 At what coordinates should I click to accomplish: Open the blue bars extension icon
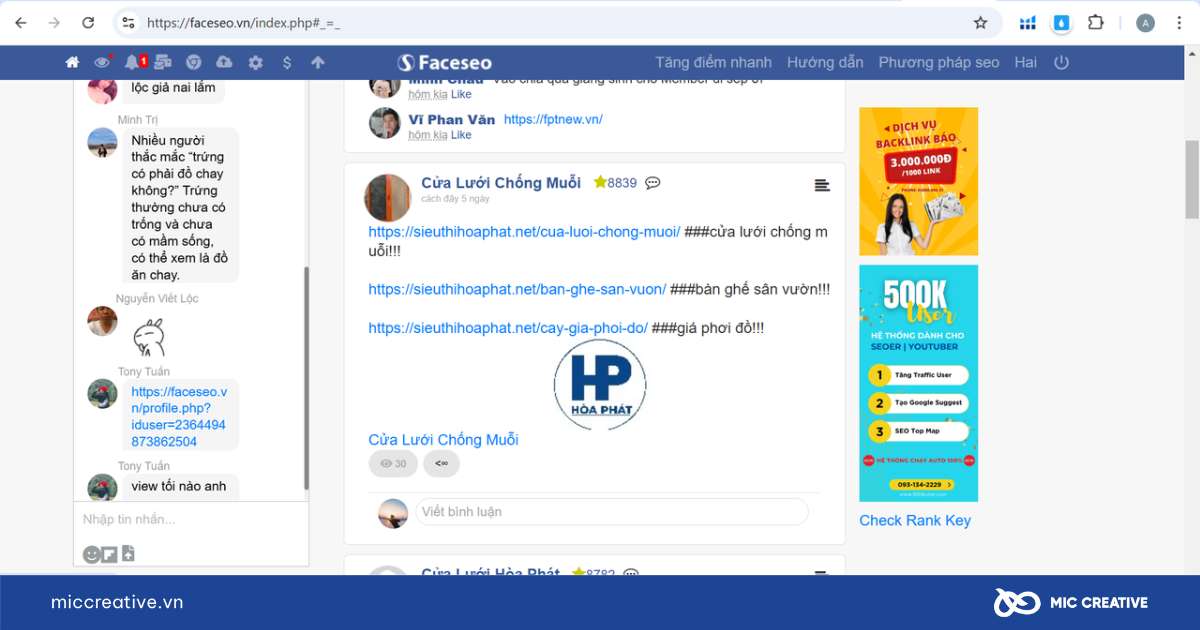tap(1028, 22)
